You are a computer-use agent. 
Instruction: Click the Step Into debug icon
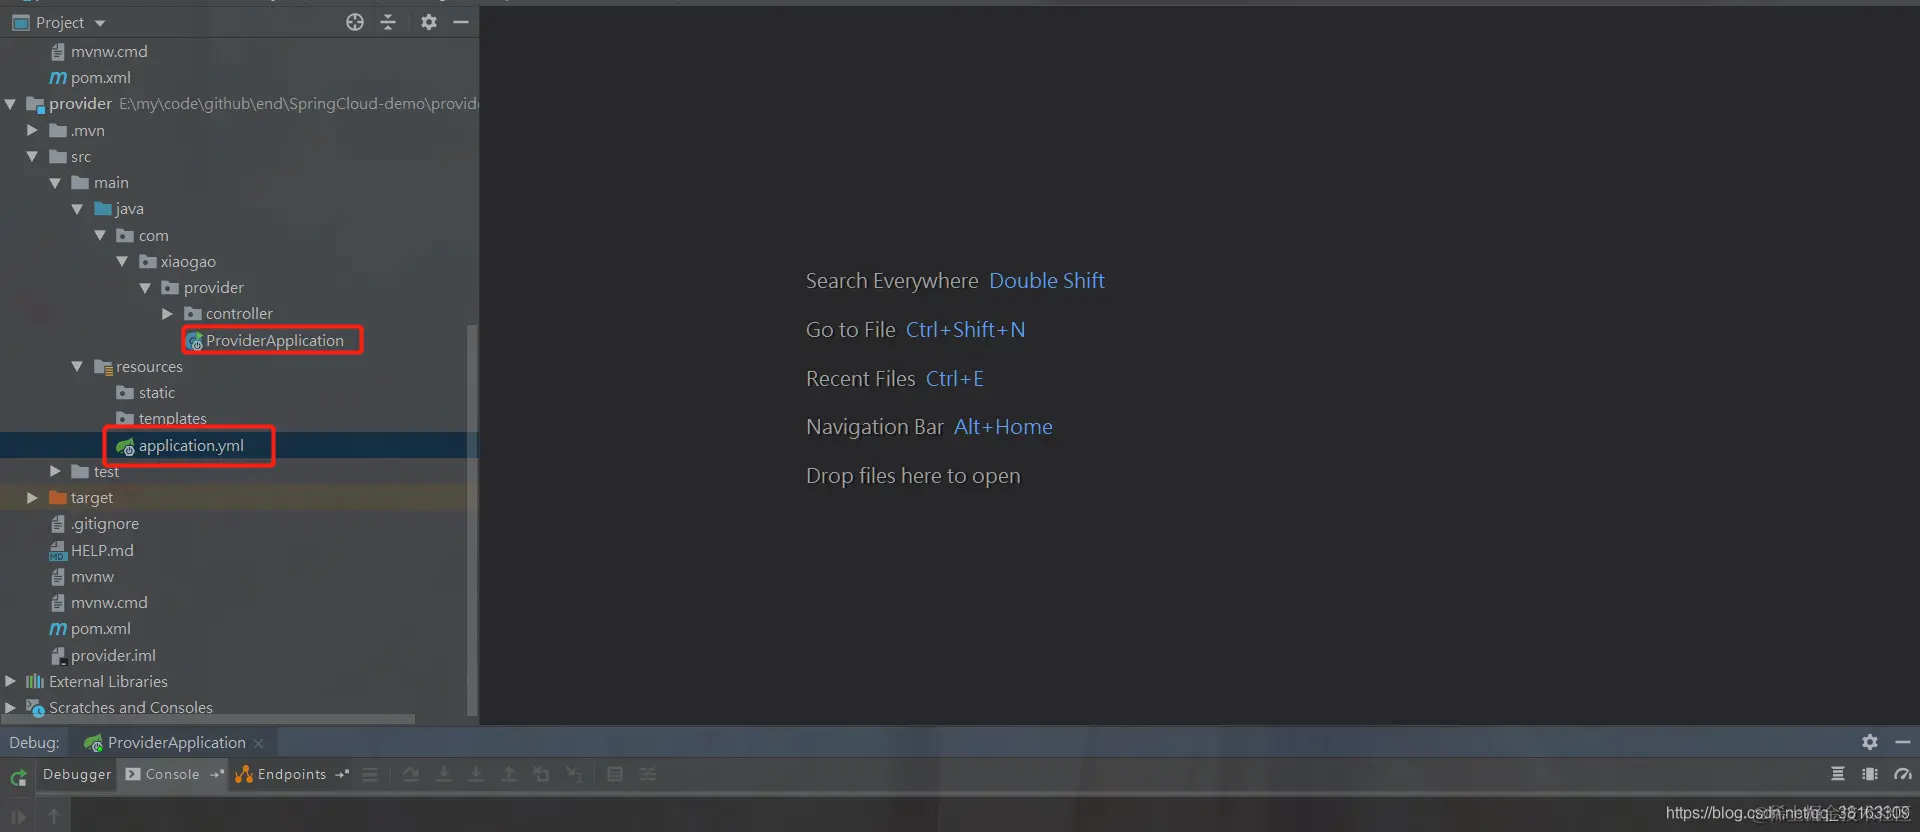444,775
